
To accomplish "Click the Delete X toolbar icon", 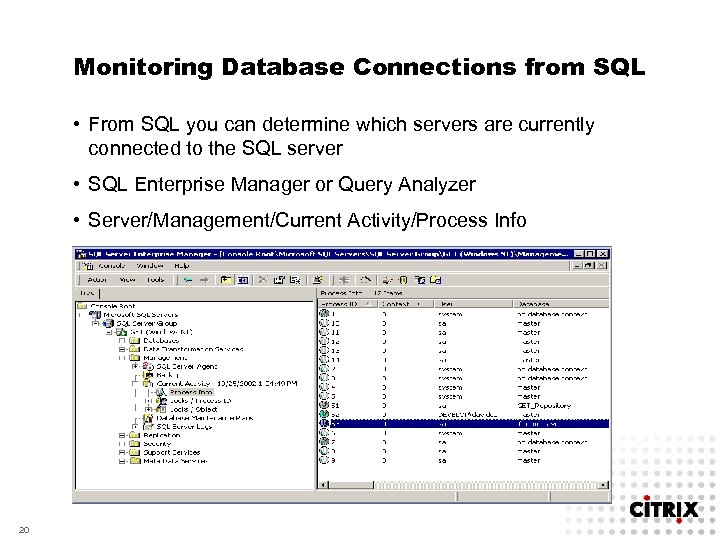I will (x=263, y=280).
